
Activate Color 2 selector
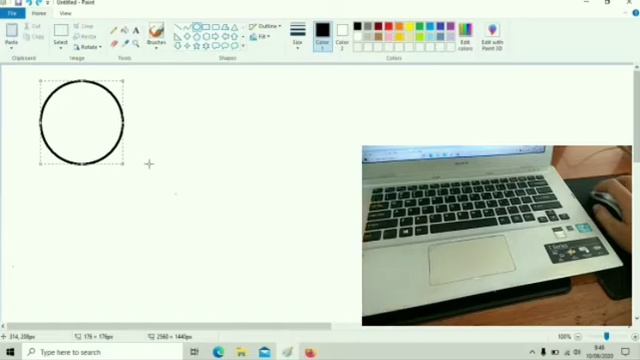click(342, 36)
